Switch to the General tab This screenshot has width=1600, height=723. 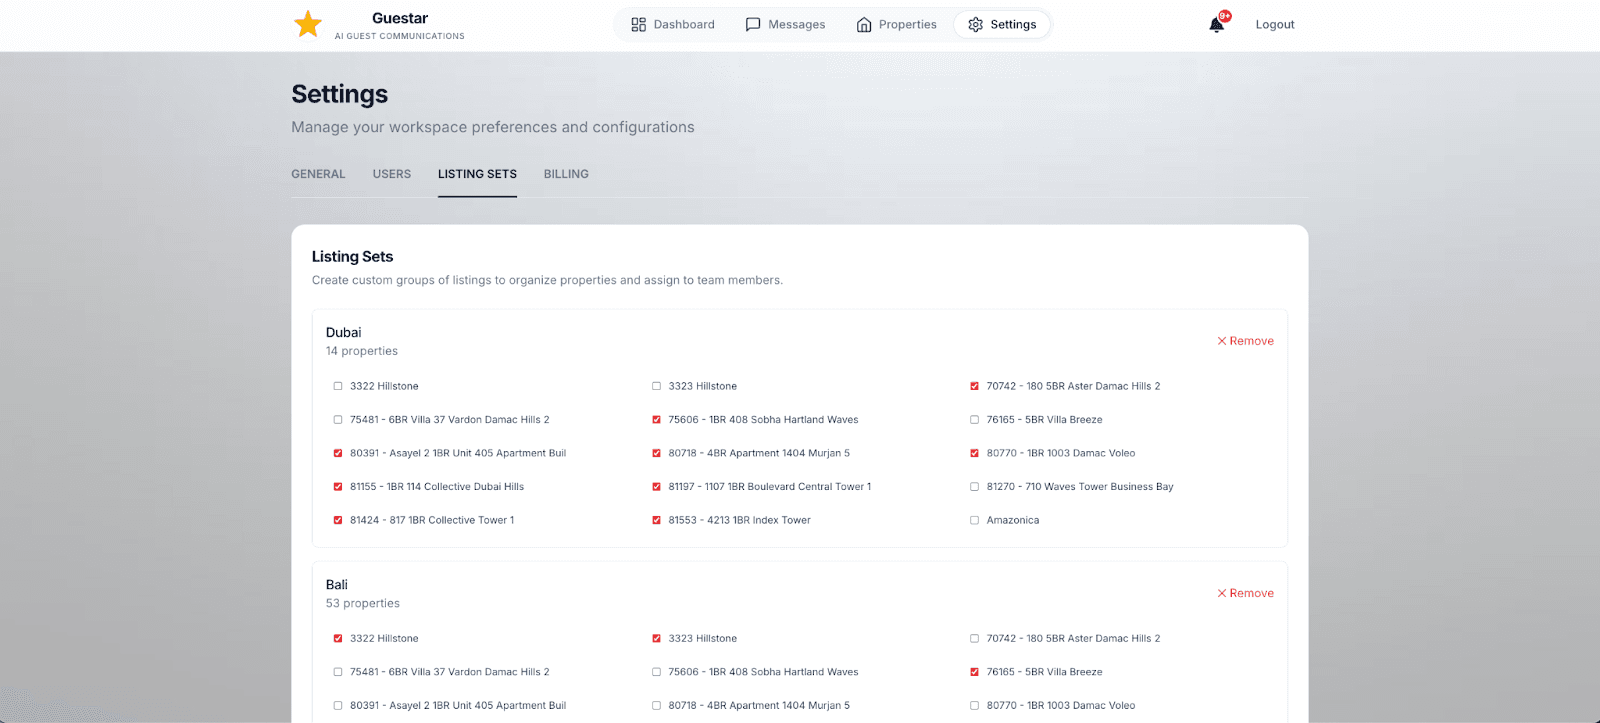pyautogui.click(x=318, y=174)
